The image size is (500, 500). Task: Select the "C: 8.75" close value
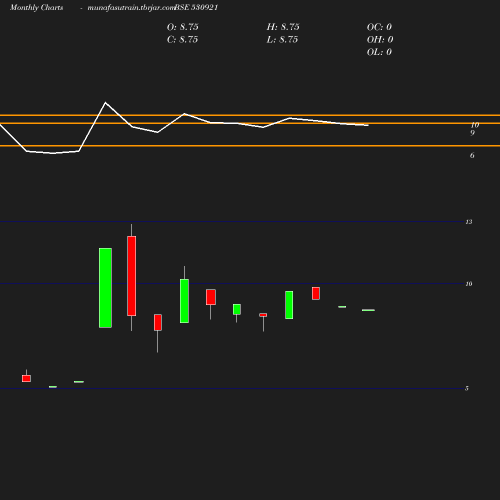click(182, 40)
